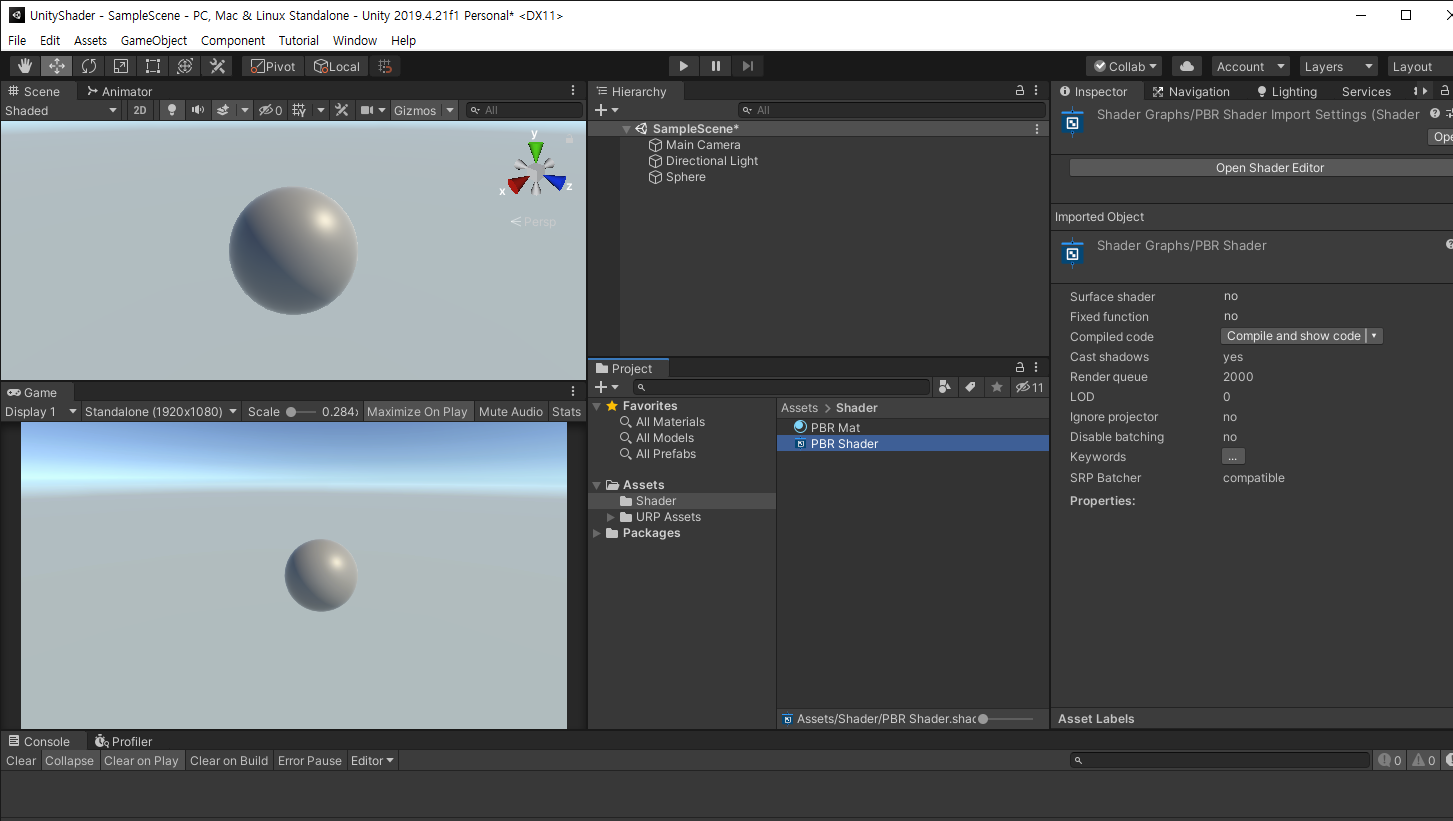
Task: Select the Scale tool
Action: point(121,66)
